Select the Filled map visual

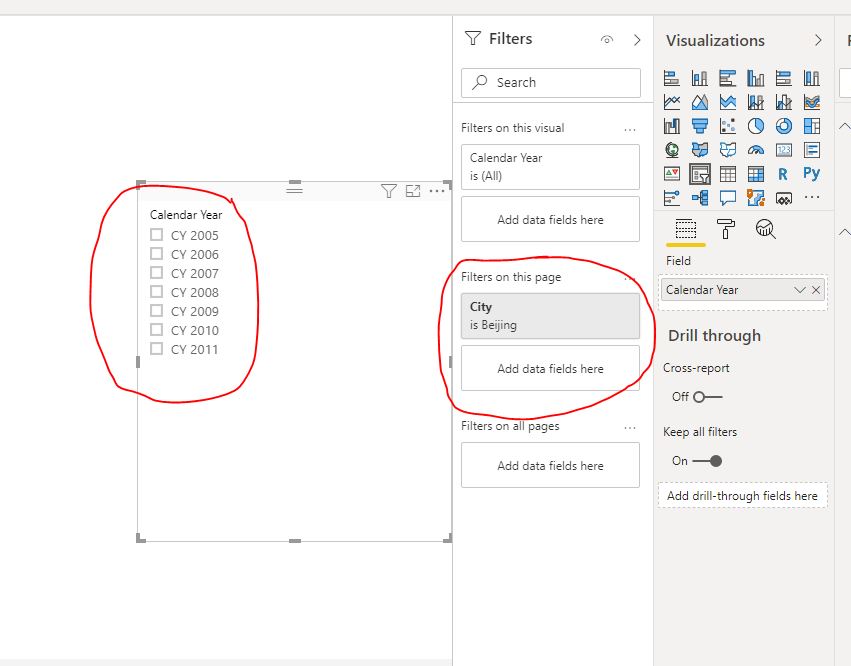pyautogui.click(x=700, y=150)
